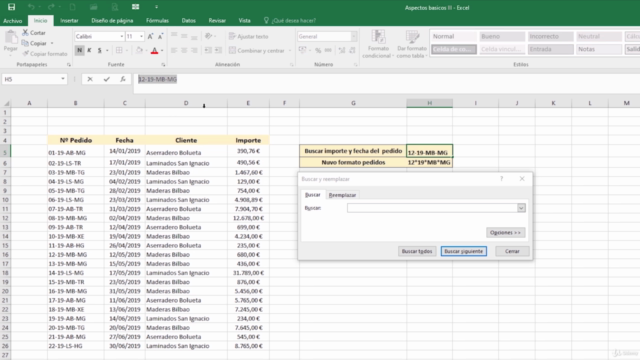Click the fill color bucket icon
640x360 pixels.
[x=139, y=50]
